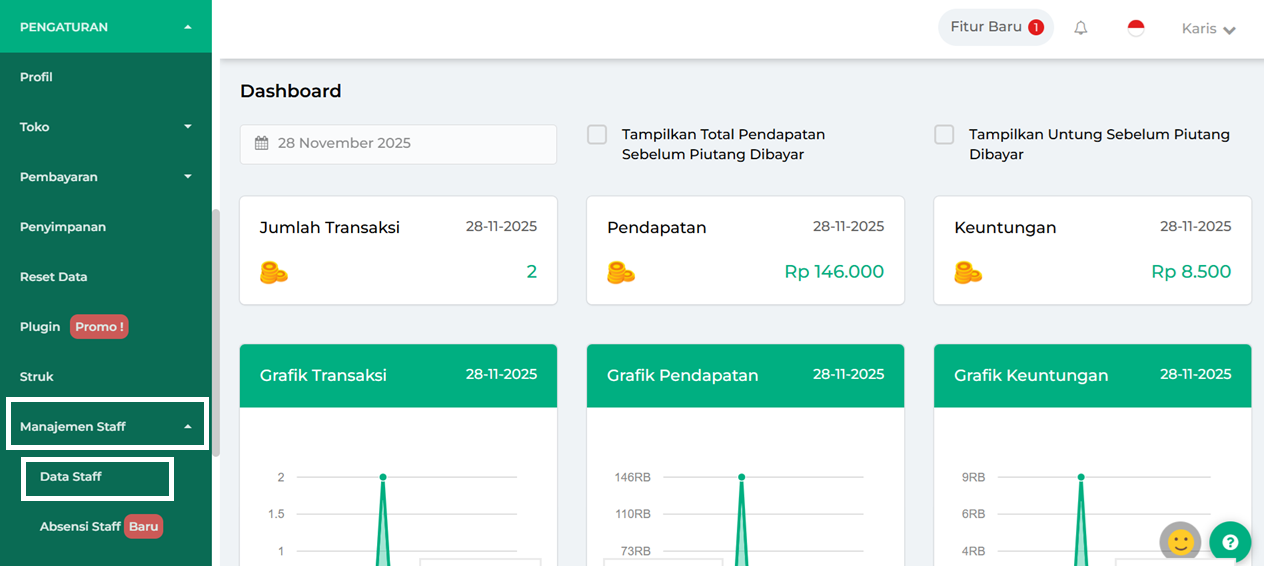Click coins icon in Keuntungan card
The height and width of the screenshot is (568, 1266).
point(968,272)
